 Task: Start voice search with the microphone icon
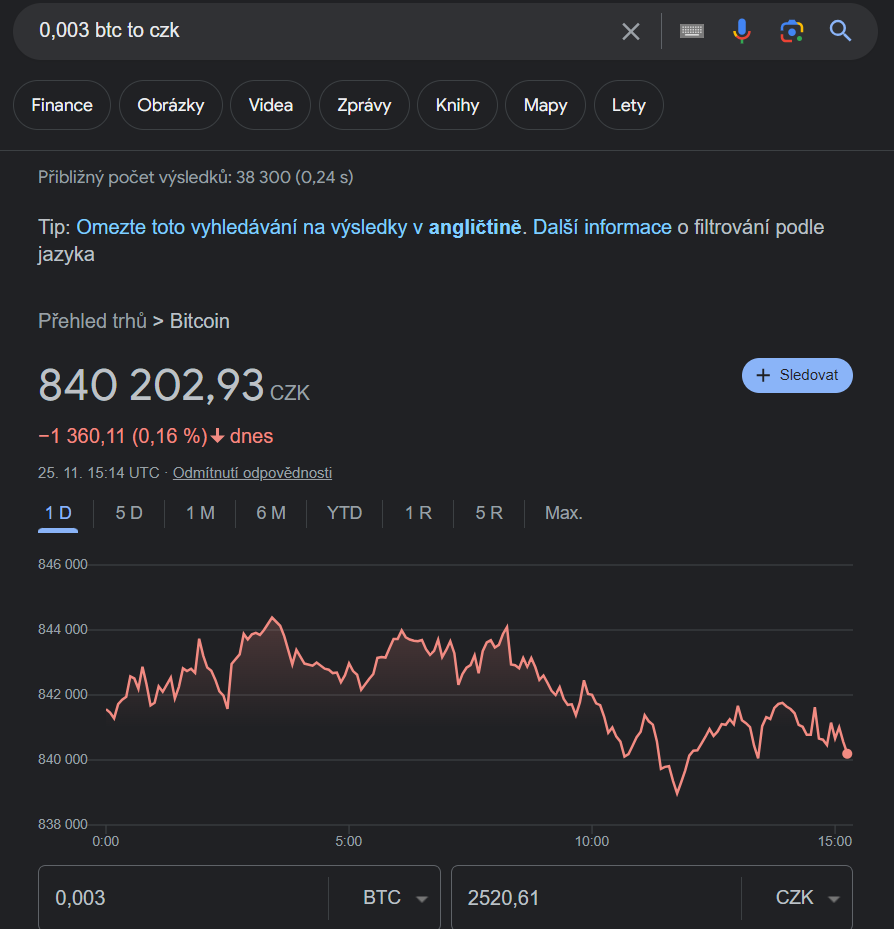[741, 31]
